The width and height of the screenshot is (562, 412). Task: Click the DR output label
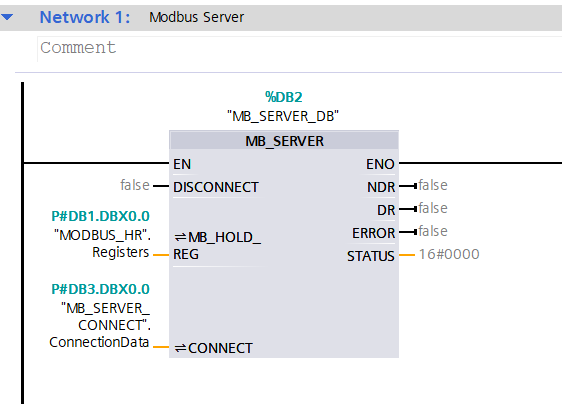pyautogui.click(x=386, y=210)
